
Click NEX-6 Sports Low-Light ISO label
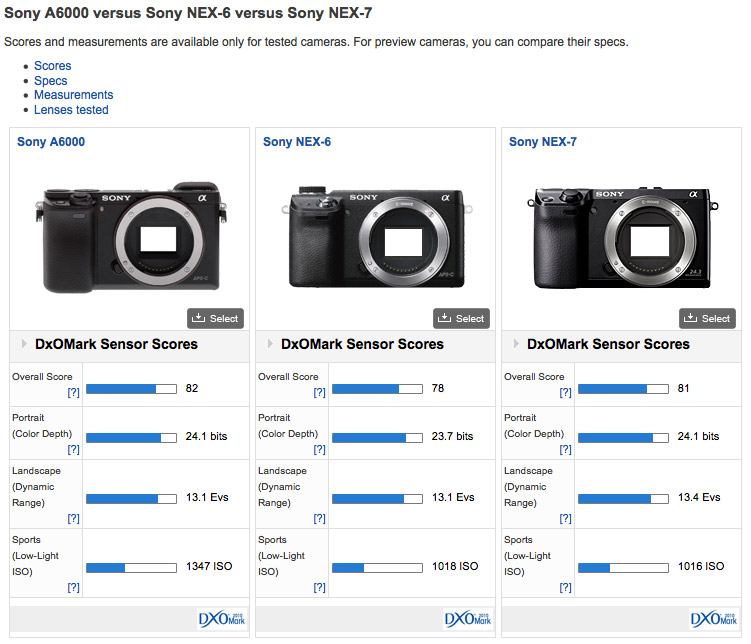282,555
